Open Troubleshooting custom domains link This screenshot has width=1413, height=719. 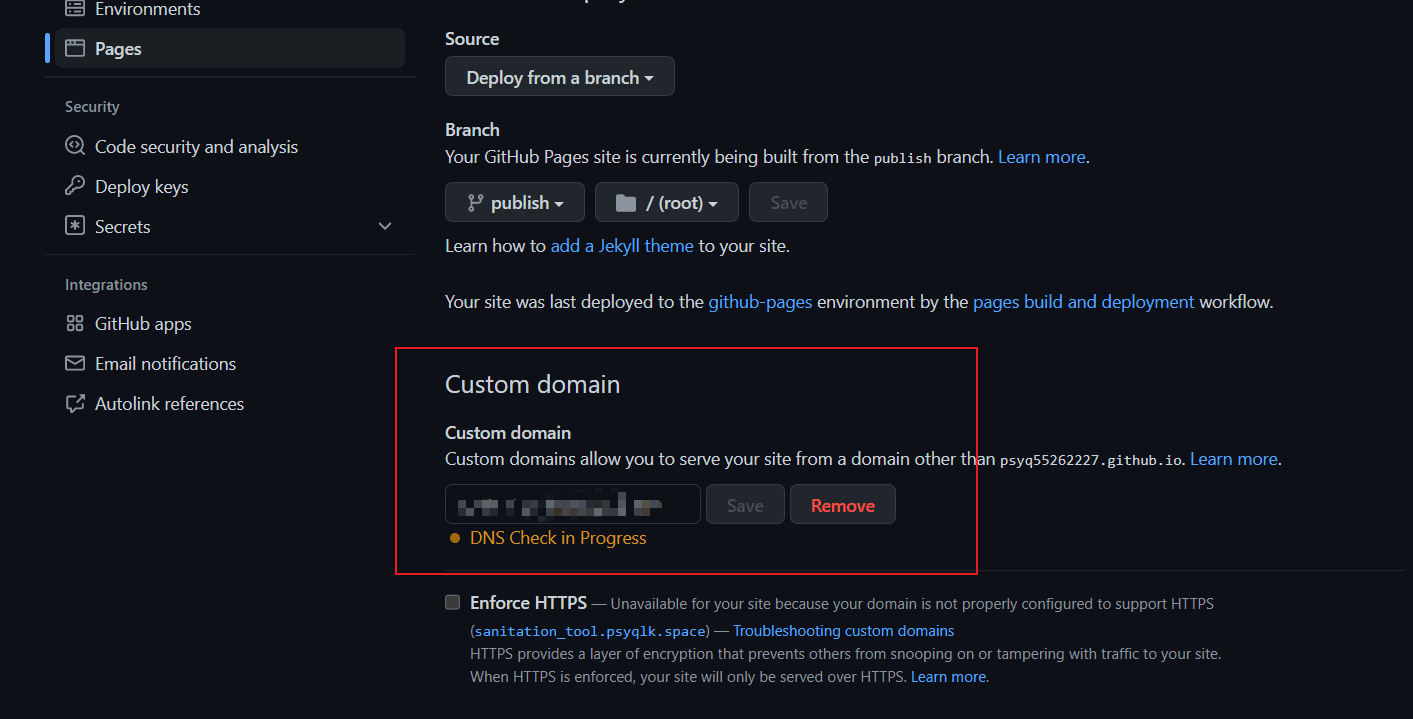click(843, 631)
